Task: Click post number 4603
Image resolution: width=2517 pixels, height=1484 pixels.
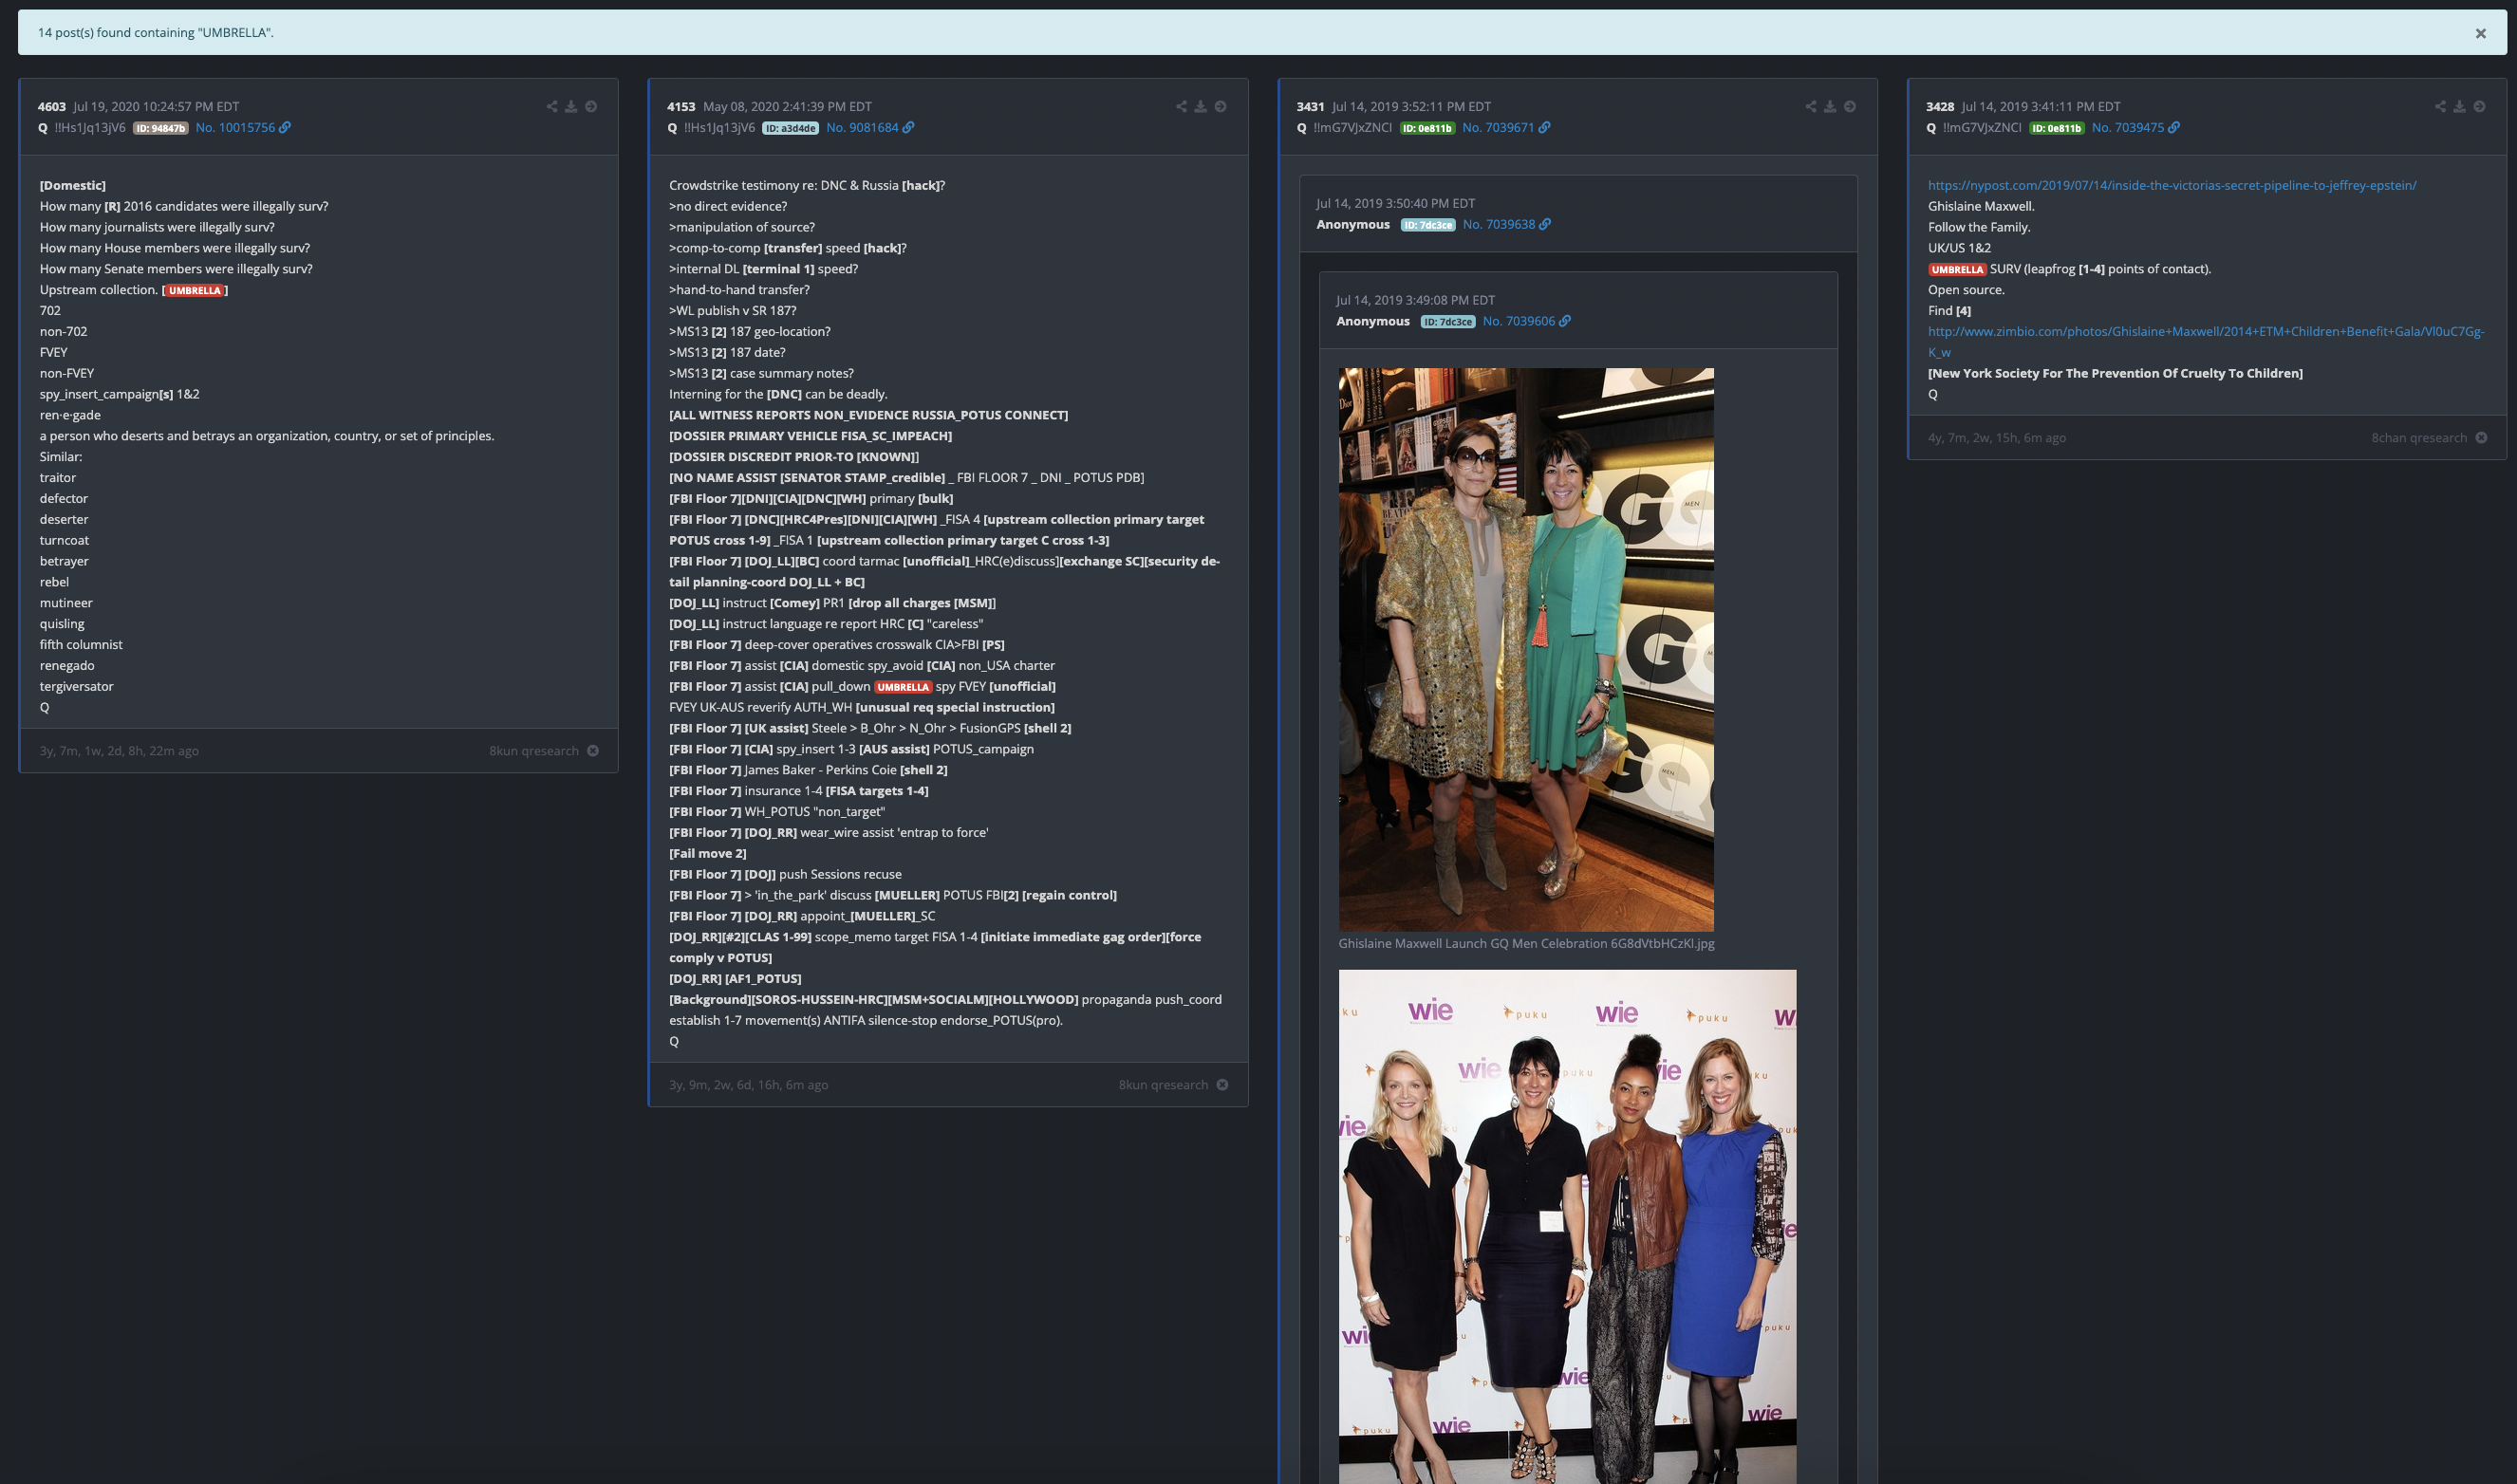Action: pos(52,106)
